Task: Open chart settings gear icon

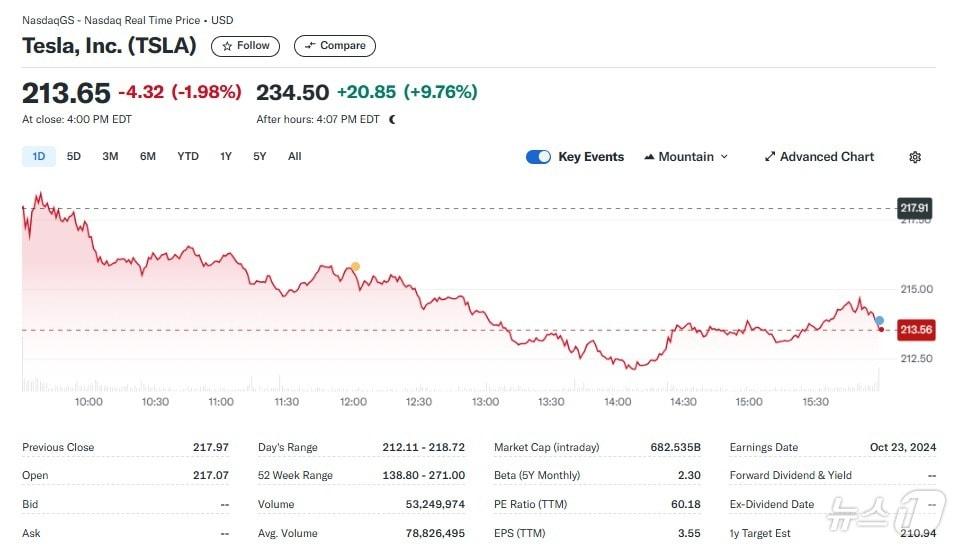Action: pos(914,157)
